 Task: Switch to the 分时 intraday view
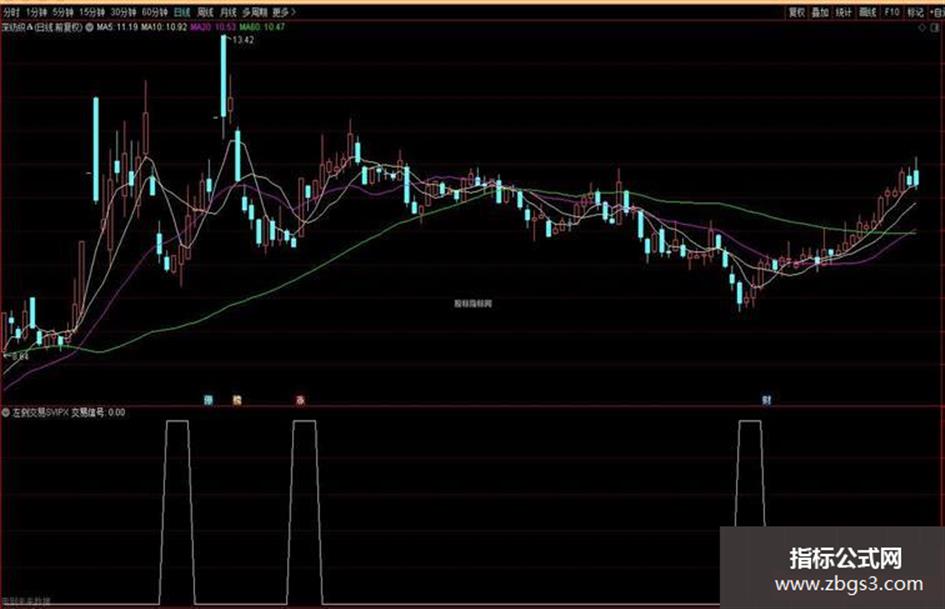(x=11, y=12)
